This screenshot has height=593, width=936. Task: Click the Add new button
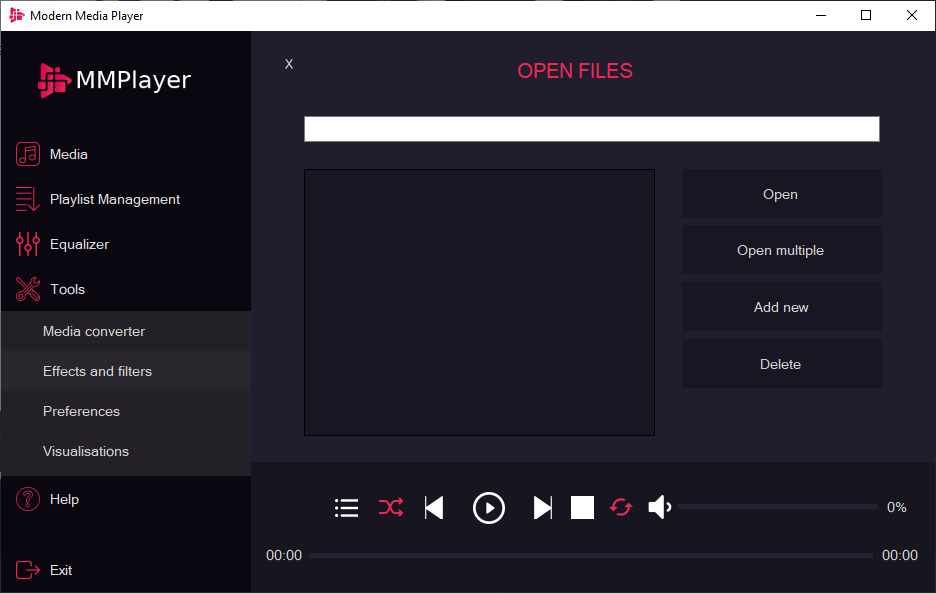[x=781, y=307]
